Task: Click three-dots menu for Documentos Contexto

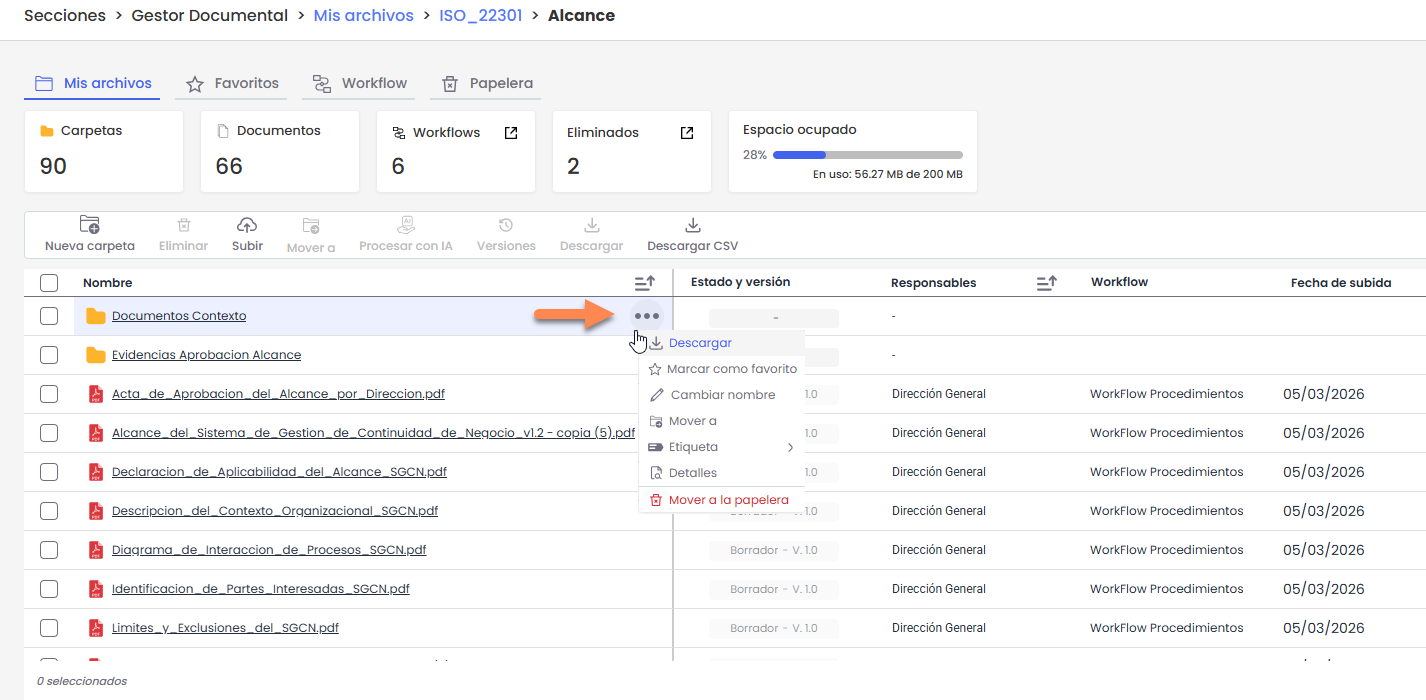Action: [647, 316]
